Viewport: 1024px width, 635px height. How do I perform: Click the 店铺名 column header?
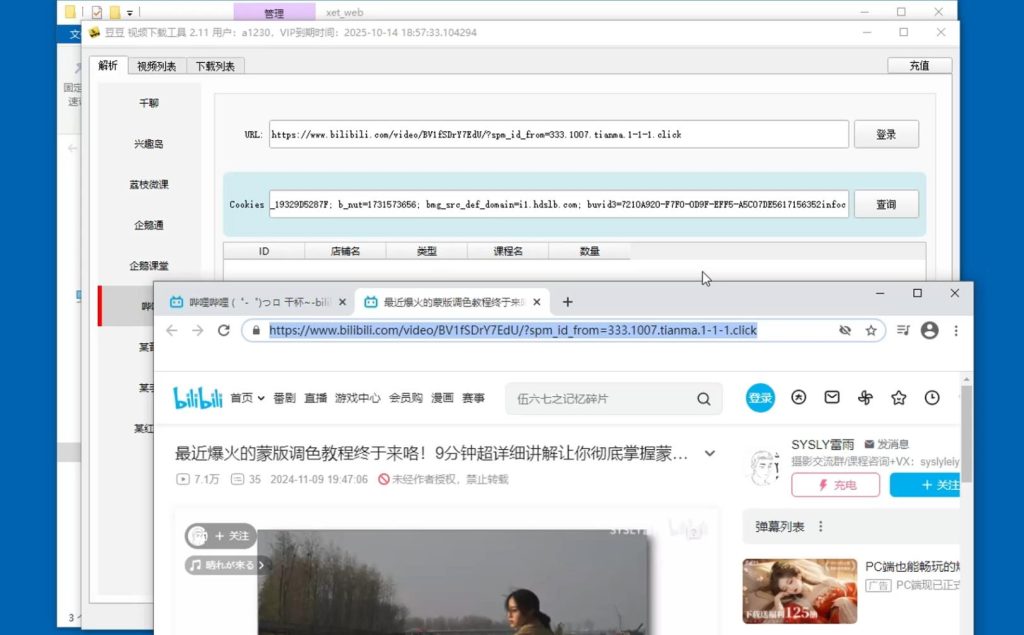coord(345,251)
